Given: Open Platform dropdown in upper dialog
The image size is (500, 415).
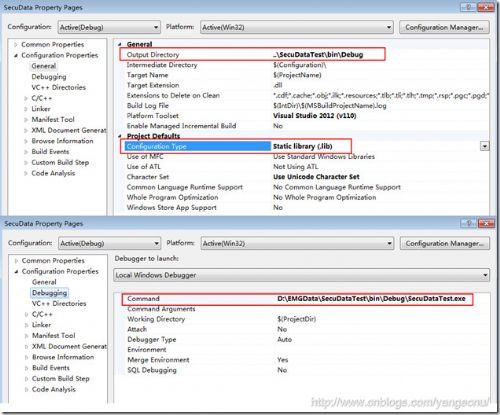Looking at the screenshot, I should (x=296, y=27).
